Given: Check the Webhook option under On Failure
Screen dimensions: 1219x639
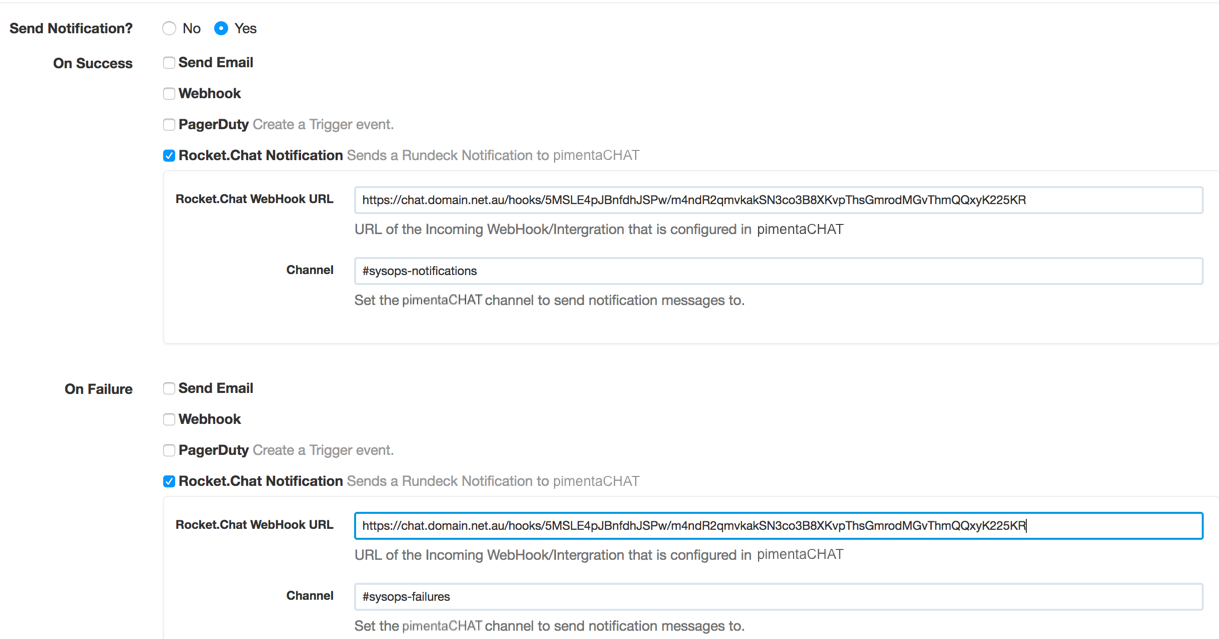Looking at the screenshot, I should [x=169, y=419].
